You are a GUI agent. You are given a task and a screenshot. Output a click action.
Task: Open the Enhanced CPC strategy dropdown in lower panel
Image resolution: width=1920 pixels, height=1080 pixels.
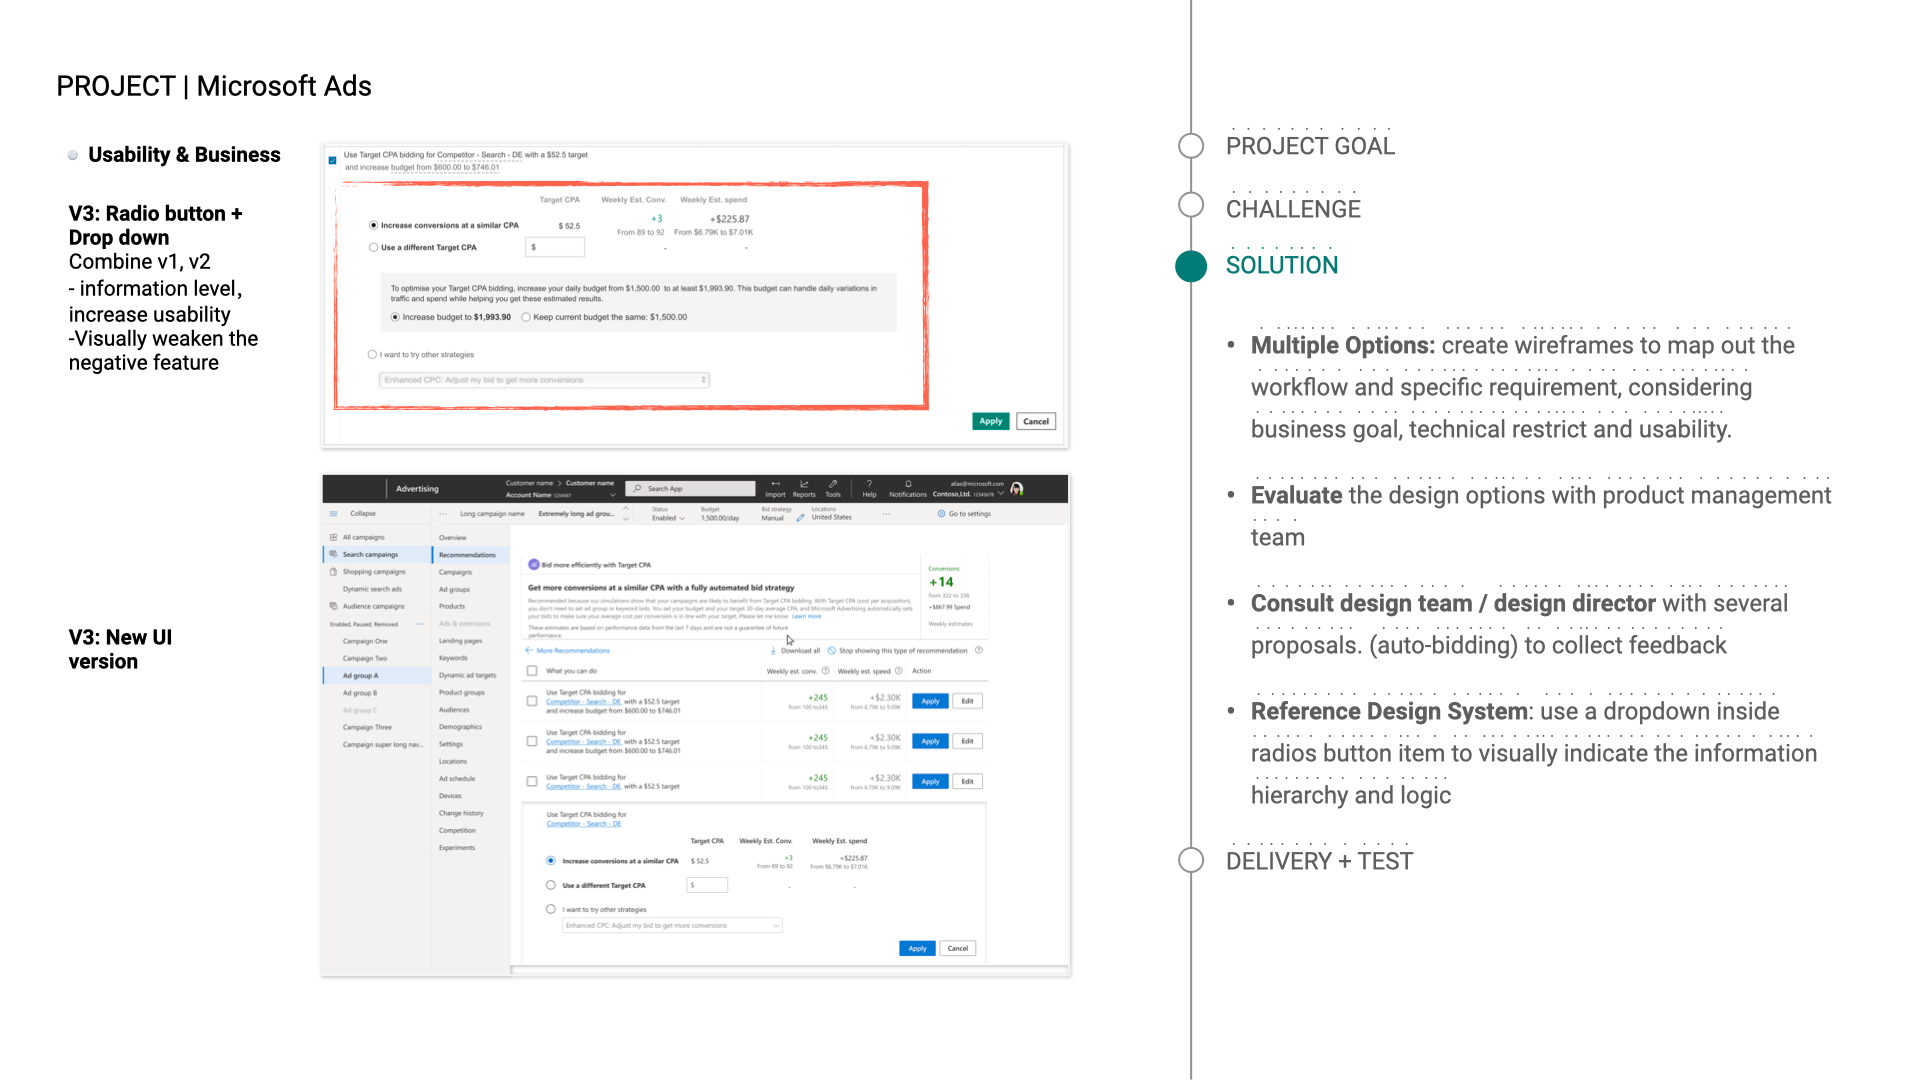point(672,926)
